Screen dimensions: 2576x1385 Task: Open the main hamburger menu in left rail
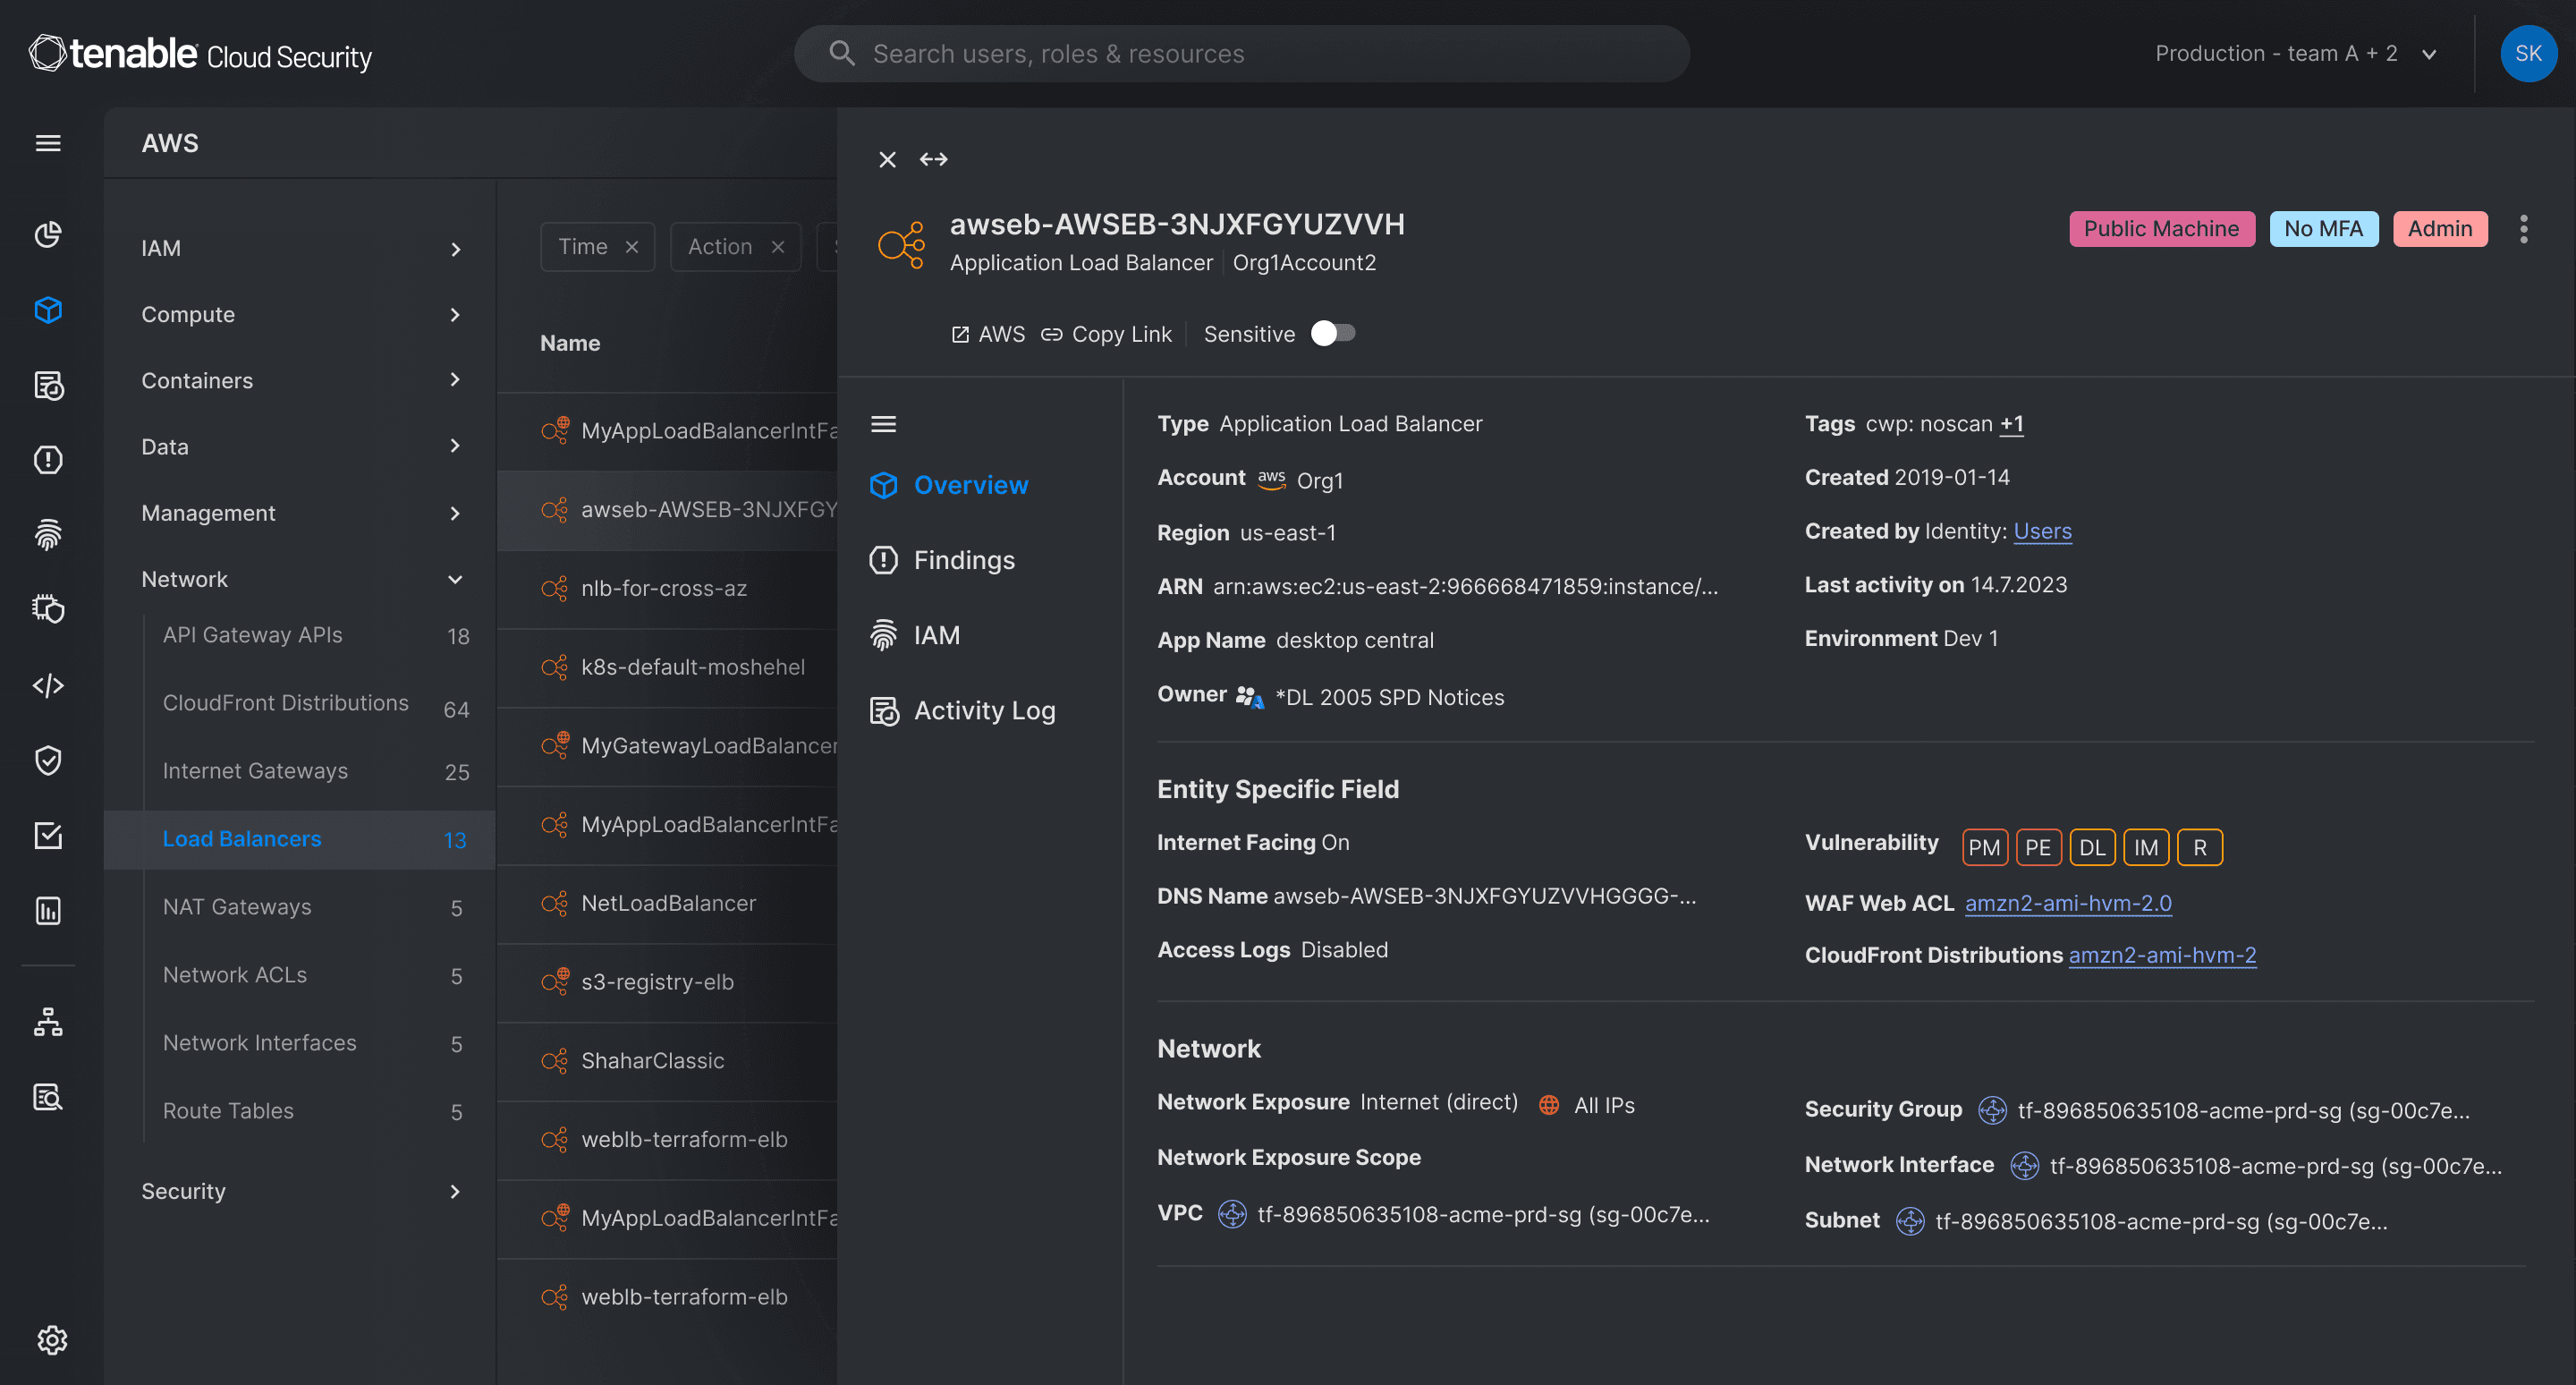pyautogui.click(x=48, y=143)
